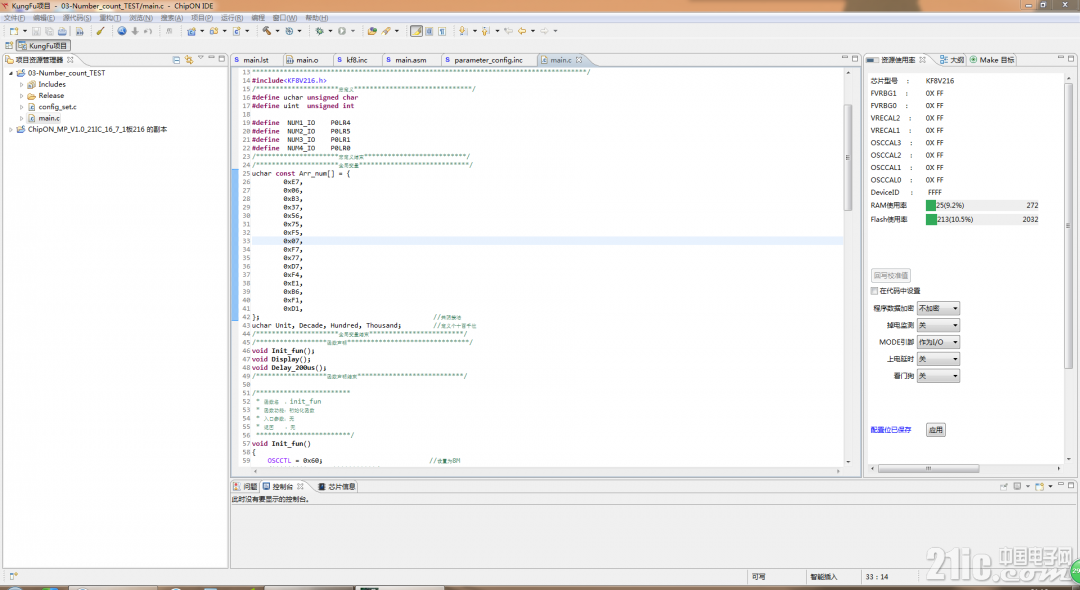This screenshot has width=1080, height=590.
Task: Toggle link with editor in project explorer
Action: [188, 60]
